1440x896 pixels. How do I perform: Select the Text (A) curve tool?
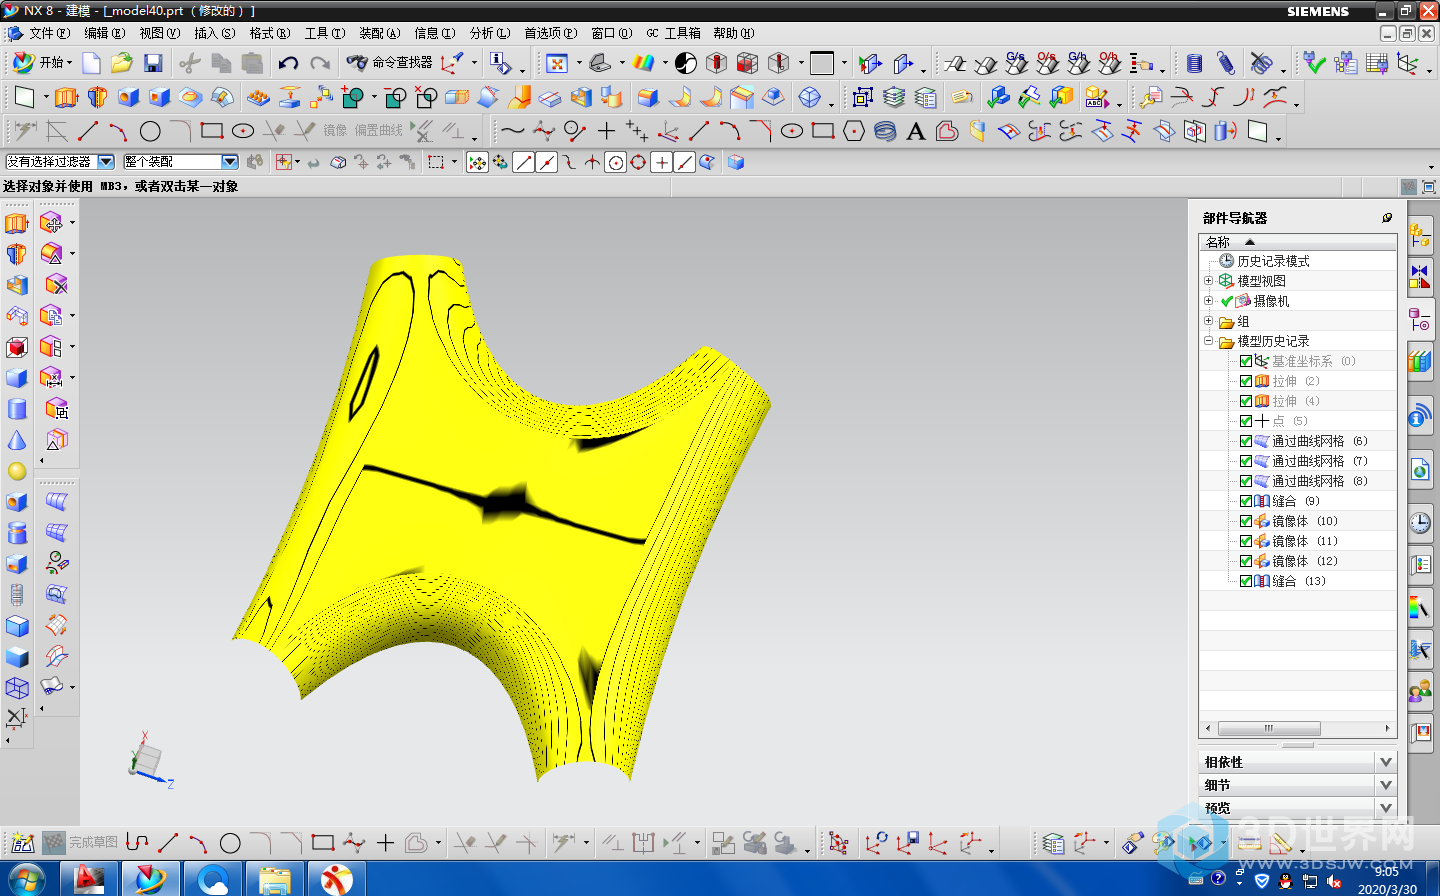[916, 131]
